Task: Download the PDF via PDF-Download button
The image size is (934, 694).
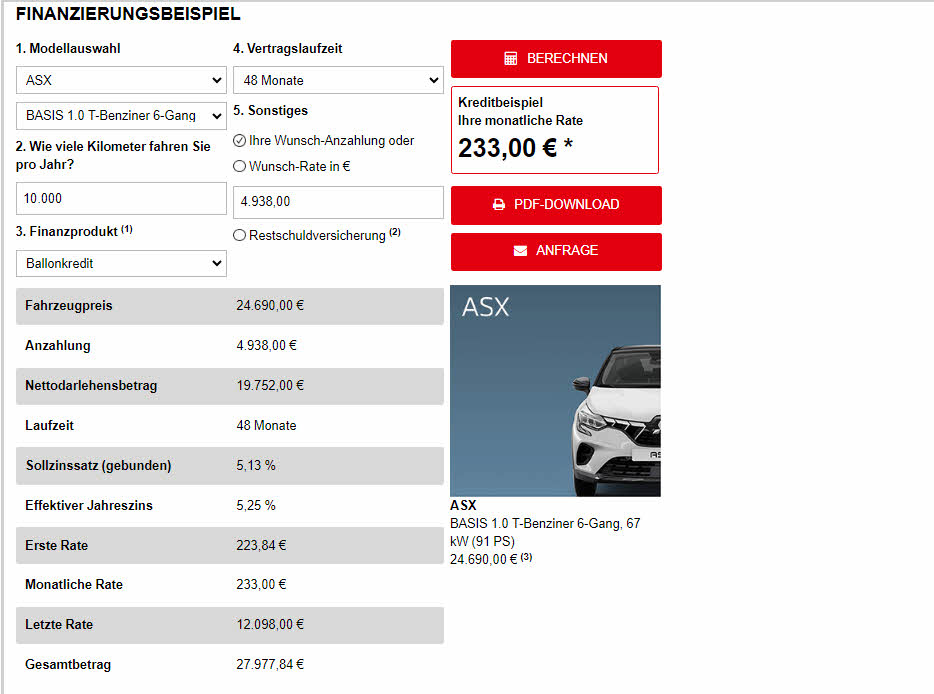Action: (556, 205)
